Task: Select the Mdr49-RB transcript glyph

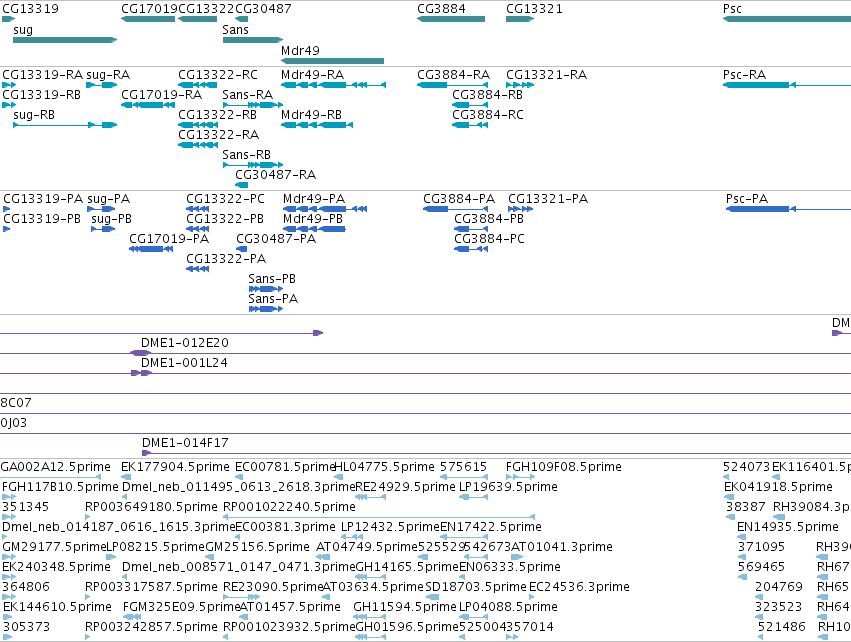Action: pos(317,125)
